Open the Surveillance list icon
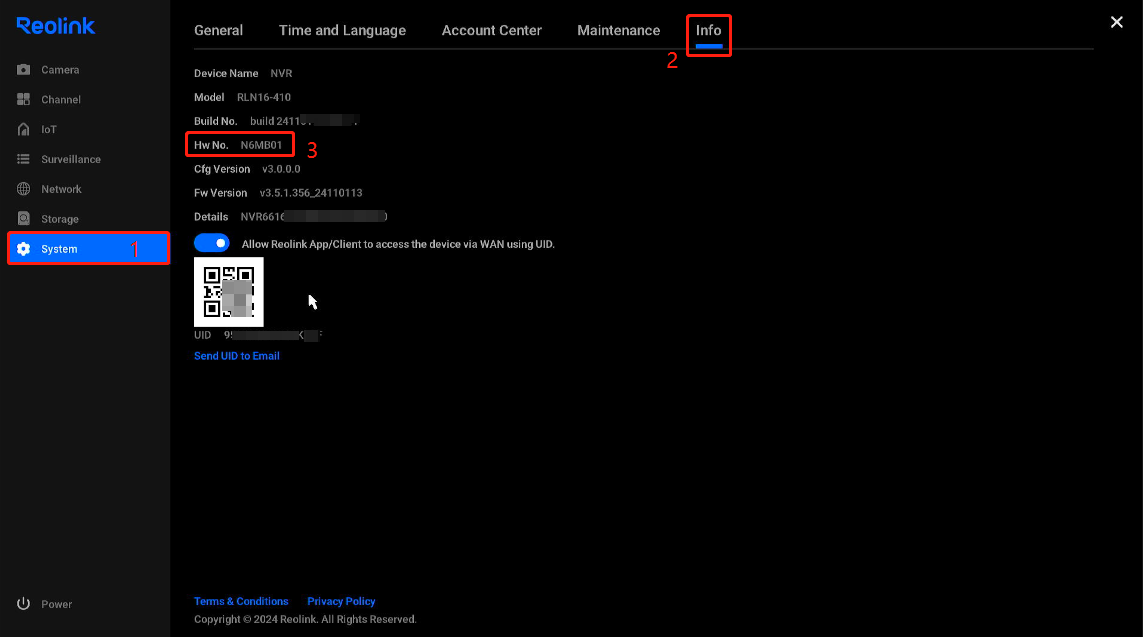Viewport: 1143px width, 637px height. pyautogui.click(x=24, y=160)
